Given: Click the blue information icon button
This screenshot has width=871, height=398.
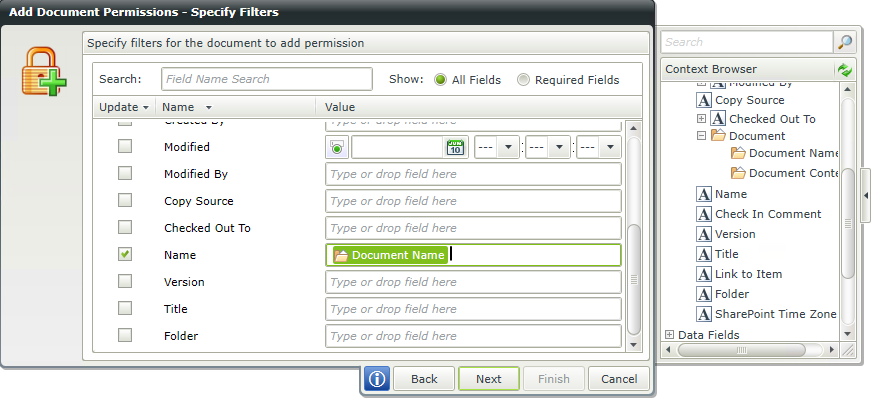Looking at the screenshot, I should [x=377, y=379].
